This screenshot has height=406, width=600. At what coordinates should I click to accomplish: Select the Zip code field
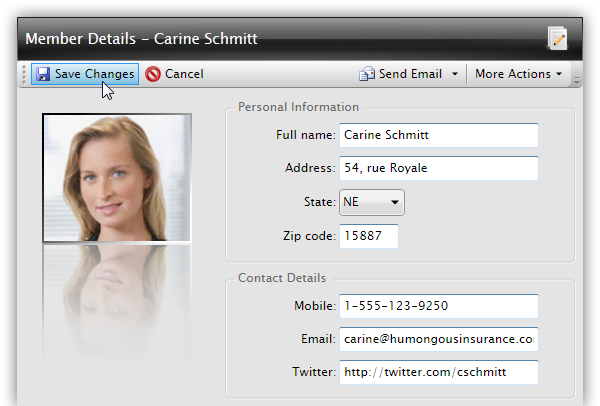[x=368, y=236]
